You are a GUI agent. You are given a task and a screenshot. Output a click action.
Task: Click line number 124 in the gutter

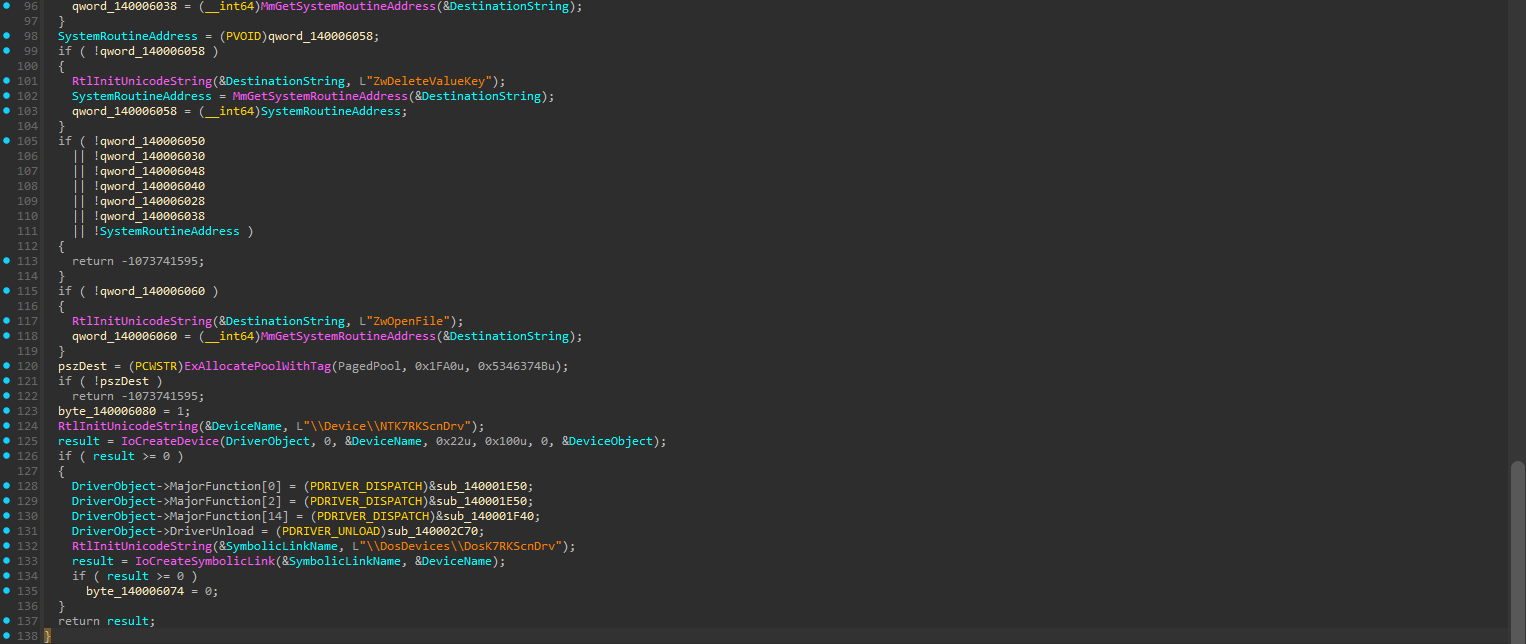pos(28,426)
